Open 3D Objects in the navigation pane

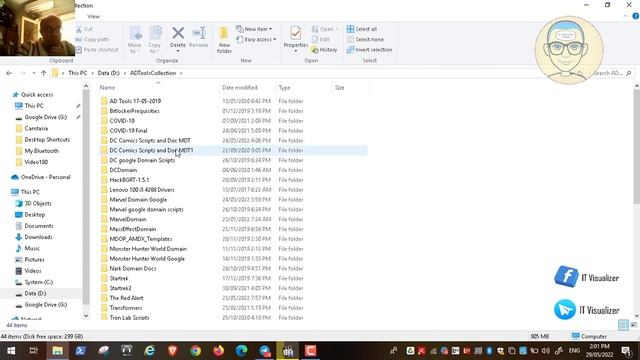coord(38,203)
